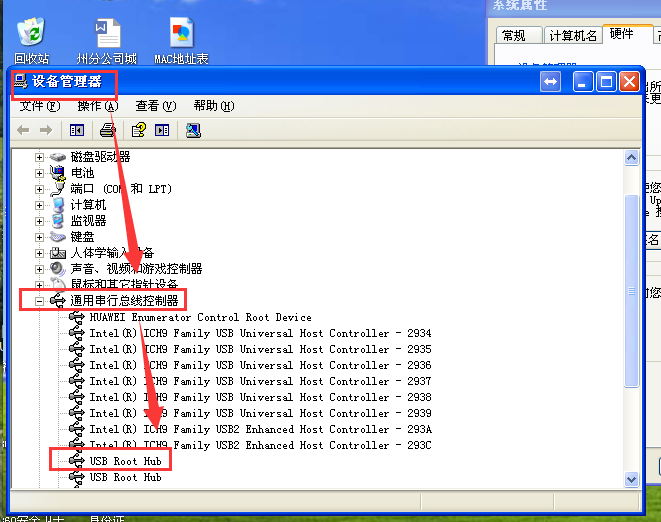Open the MAC地址表 desktop file
Viewport: 661px width, 522px height.
[x=181, y=40]
